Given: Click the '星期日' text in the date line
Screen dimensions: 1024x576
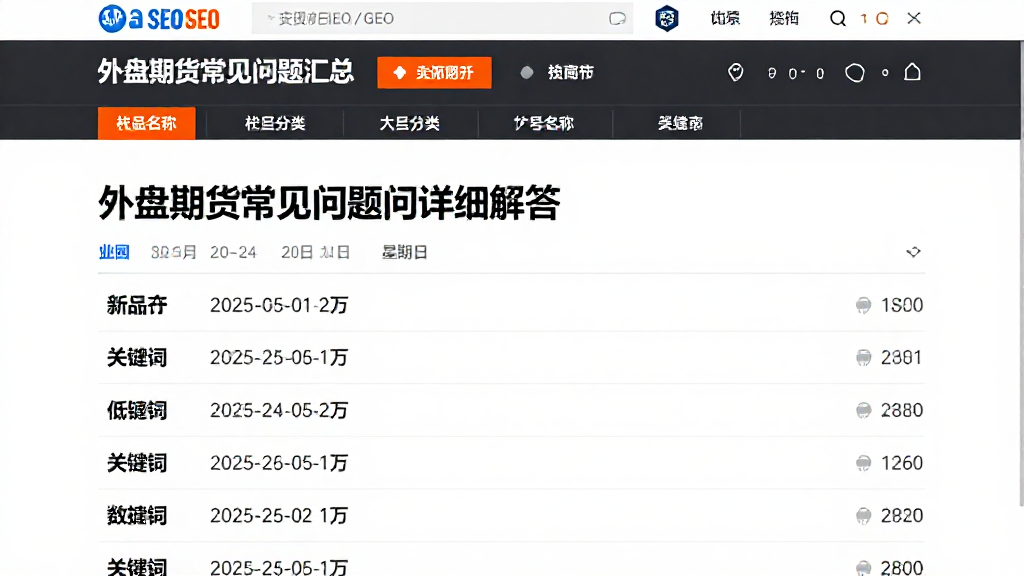Looking at the screenshot, I should [405, 252].
